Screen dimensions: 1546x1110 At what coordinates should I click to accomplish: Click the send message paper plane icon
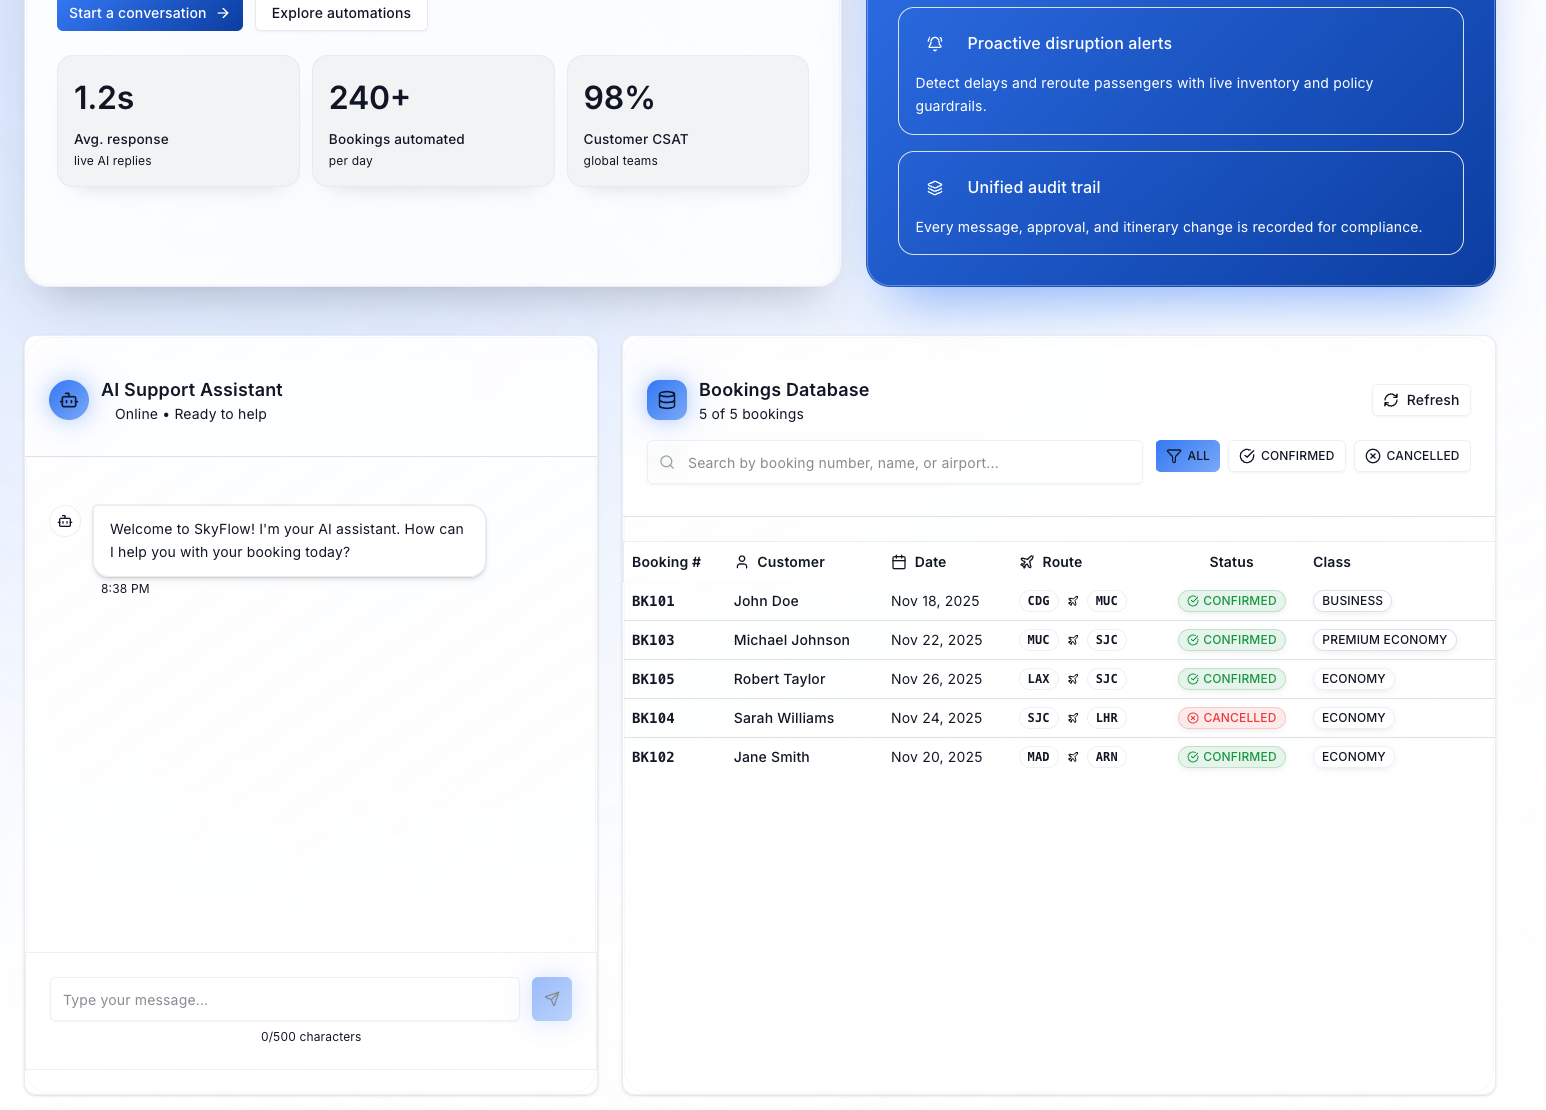pyautogui.click(x=551, y=999)
